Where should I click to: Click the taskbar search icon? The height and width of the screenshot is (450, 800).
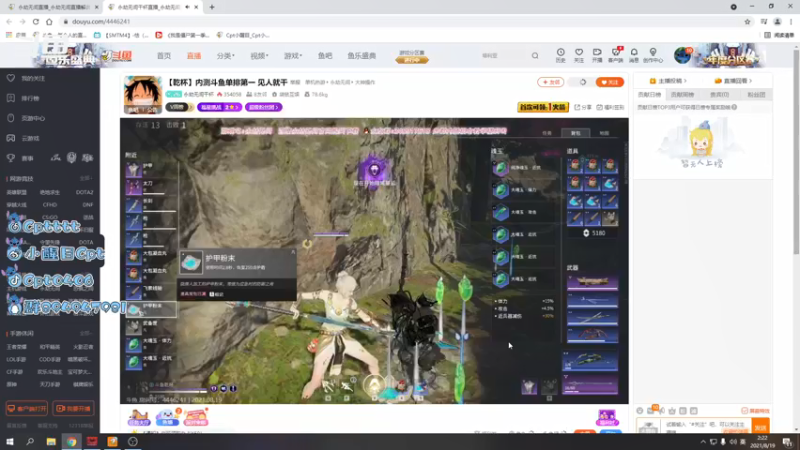(30, 442)
